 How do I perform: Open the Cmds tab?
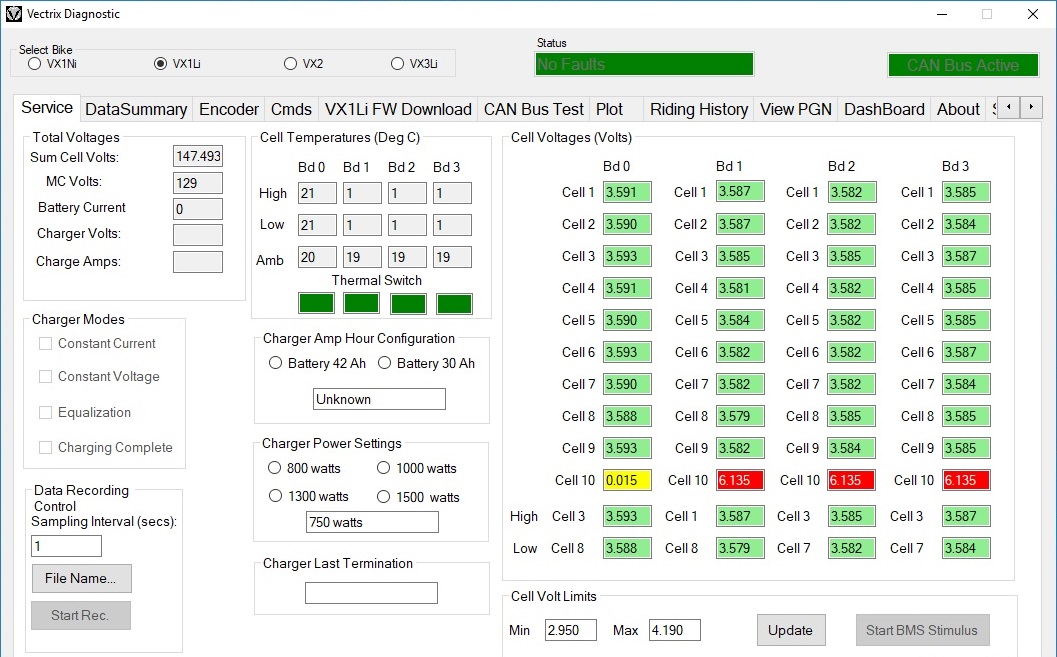pos(291,109)
